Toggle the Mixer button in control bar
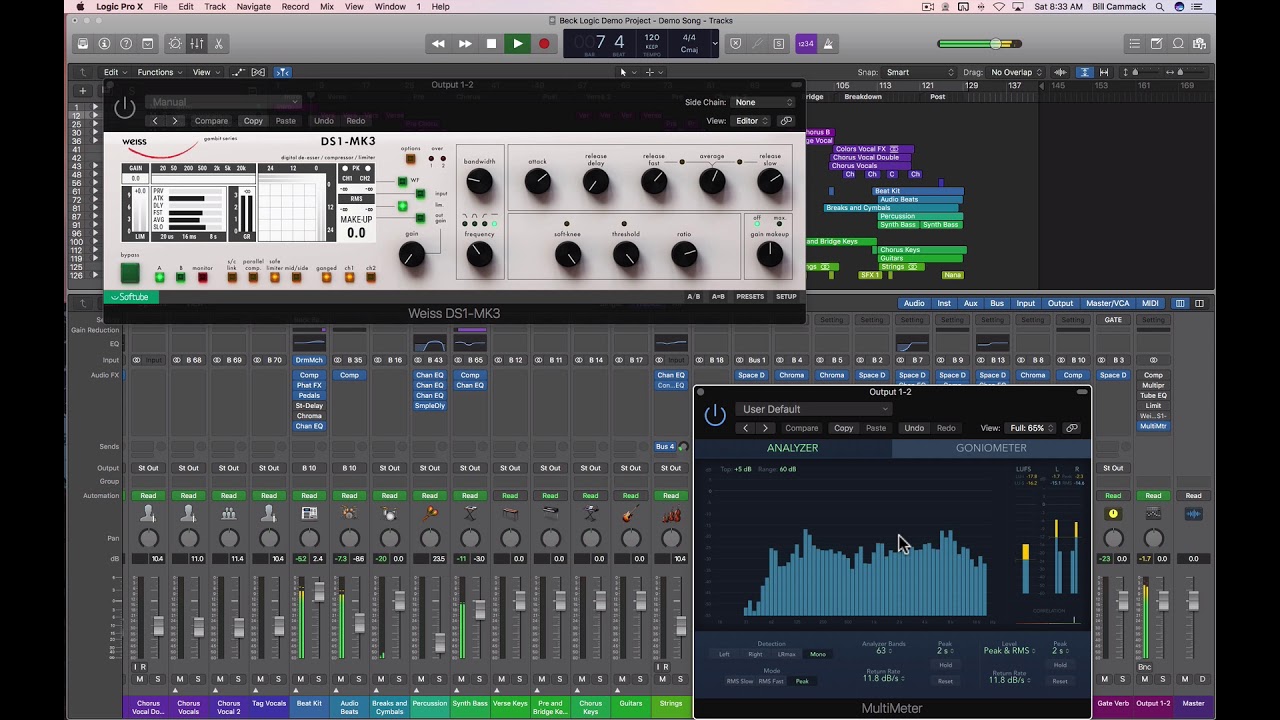Screen dimensions: 1280x720 pos(197,44)
